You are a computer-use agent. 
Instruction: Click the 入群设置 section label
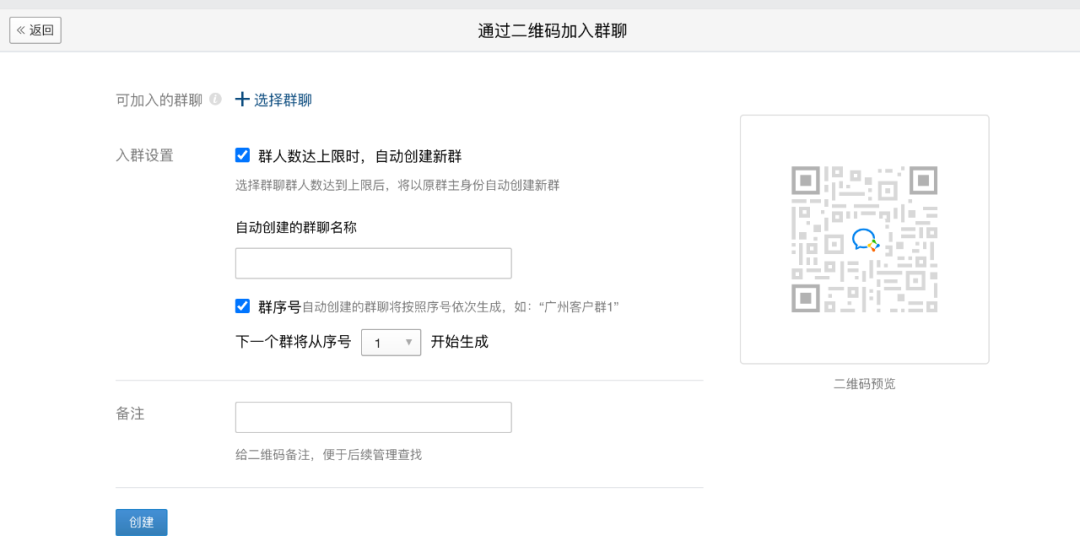point(145,156)
